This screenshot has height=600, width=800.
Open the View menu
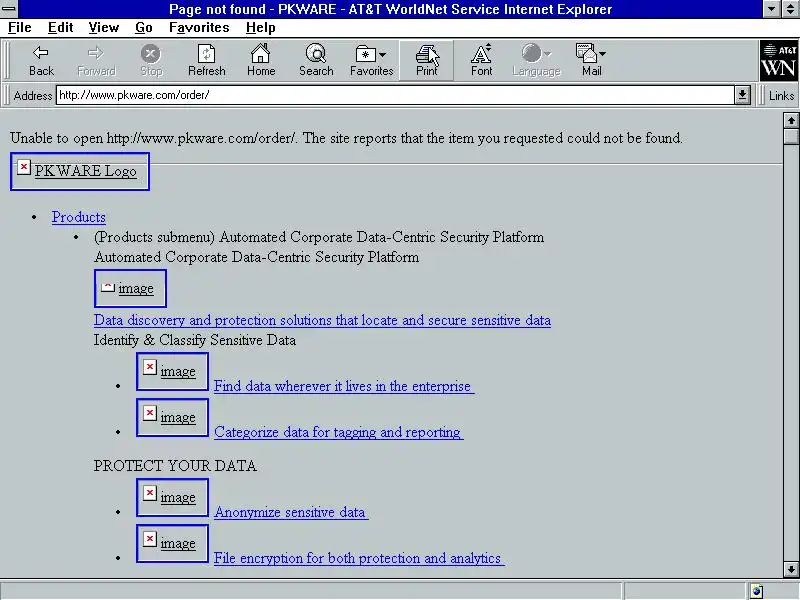104,28
